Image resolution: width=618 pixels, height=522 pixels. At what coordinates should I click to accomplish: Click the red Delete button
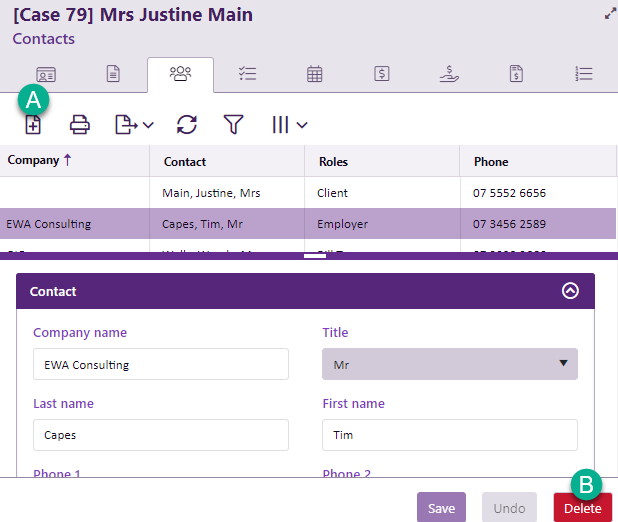582,508
